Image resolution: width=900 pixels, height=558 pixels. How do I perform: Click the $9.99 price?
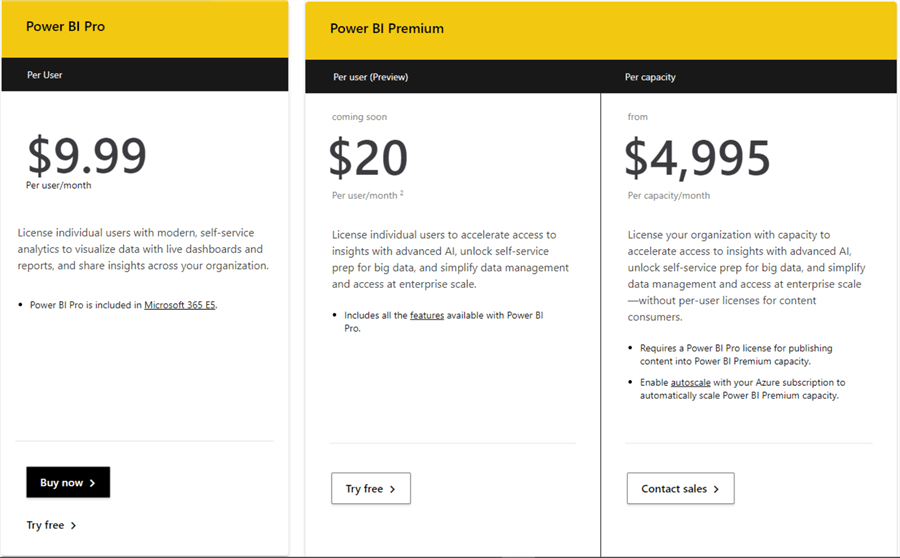(87, 155)
